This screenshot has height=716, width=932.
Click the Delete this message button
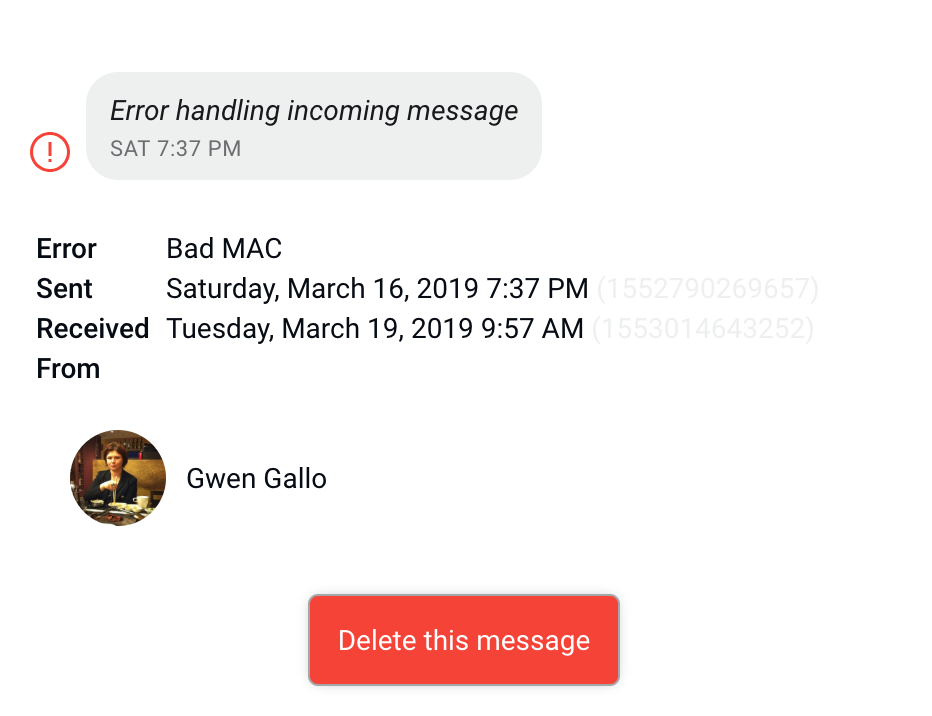click(x=463, y=640)
